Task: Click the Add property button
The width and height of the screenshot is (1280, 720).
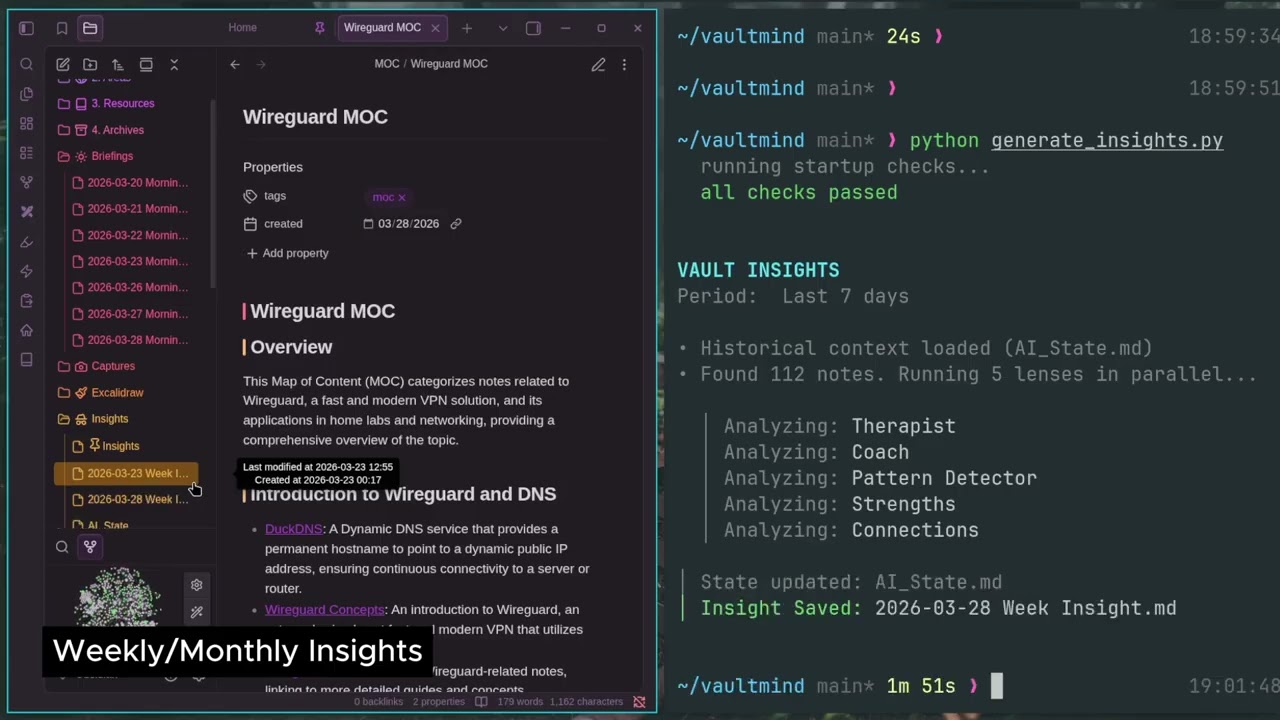Action: coord(287,253)
